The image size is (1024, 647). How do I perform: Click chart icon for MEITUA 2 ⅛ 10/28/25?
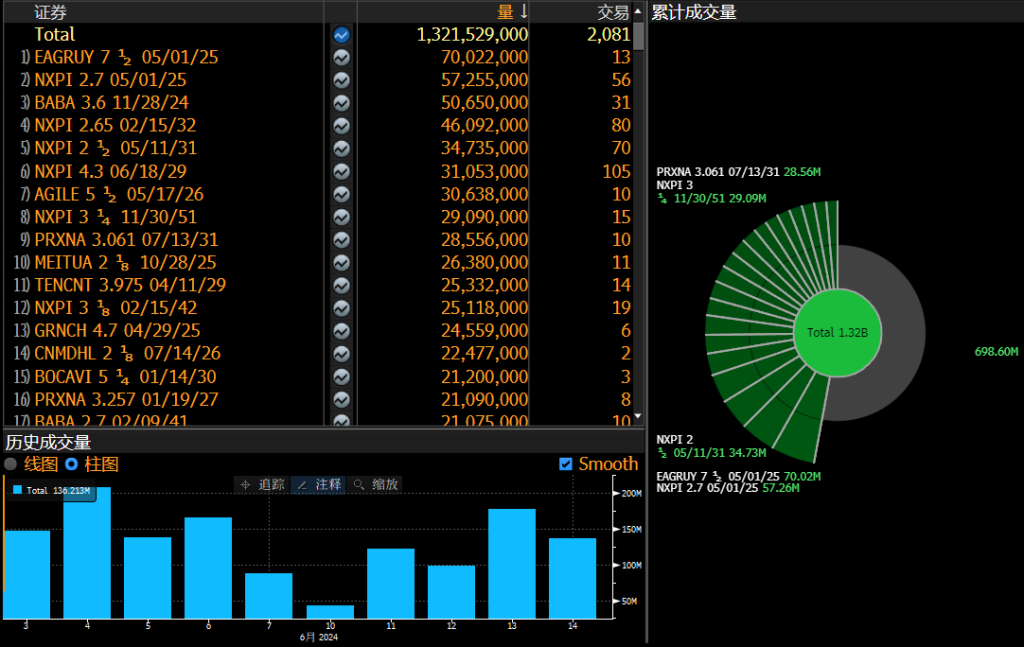tap(341, 262)
